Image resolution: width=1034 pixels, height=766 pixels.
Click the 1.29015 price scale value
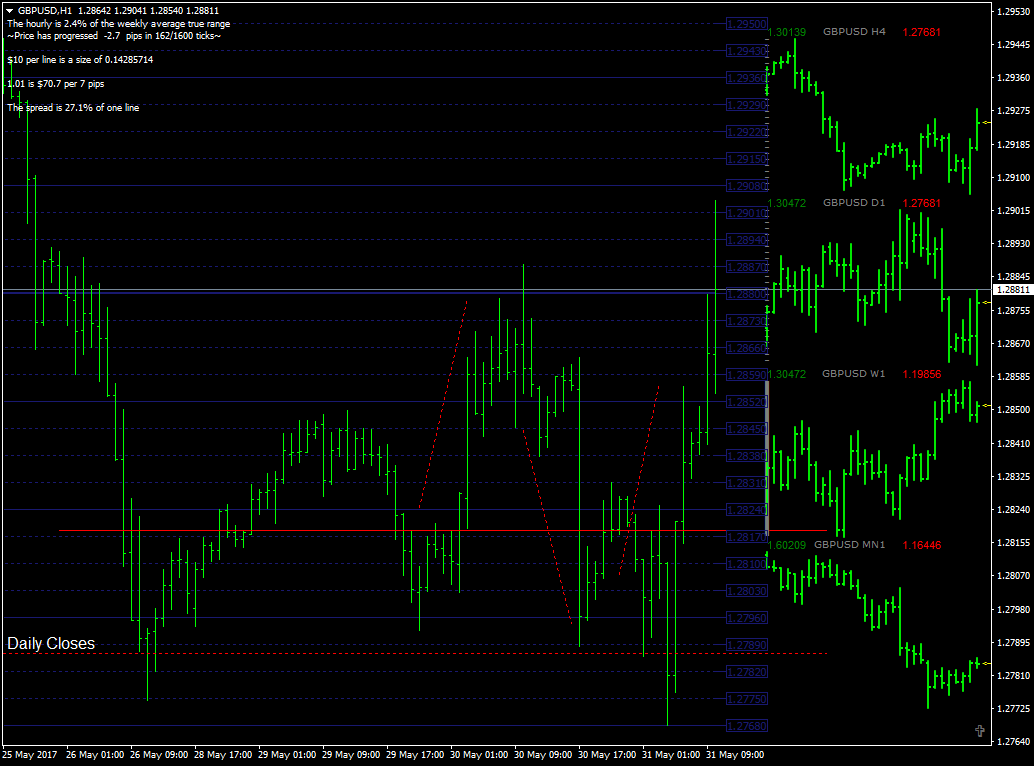1014,211
